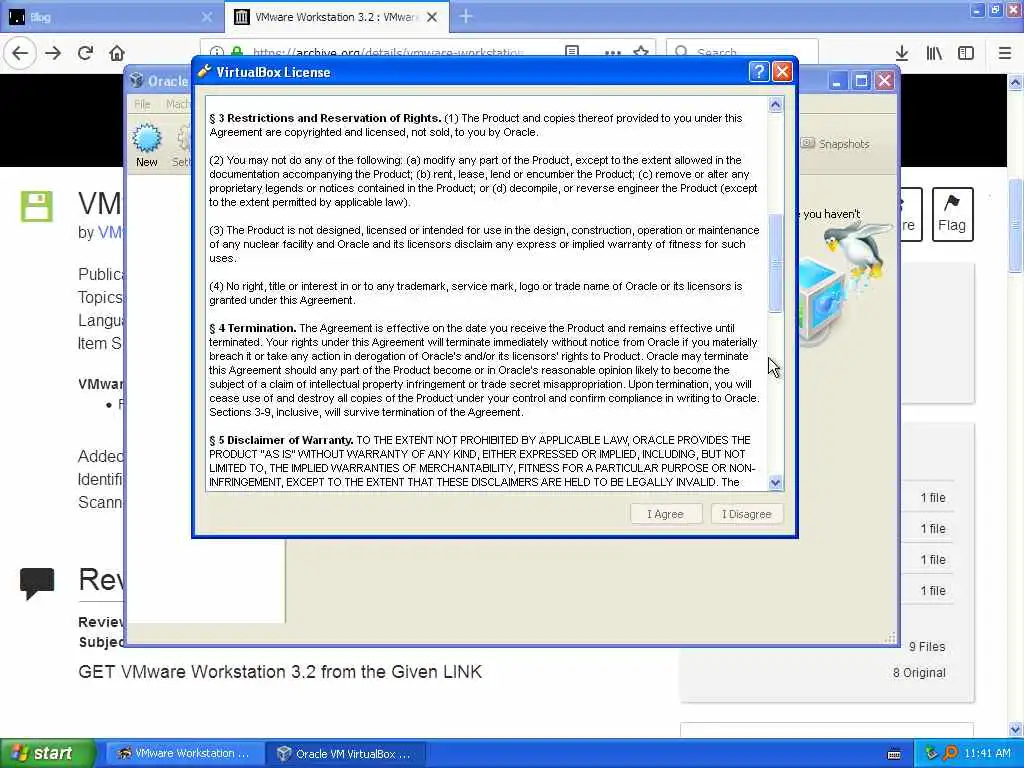Click the license scrollbar up arrow

775,104
